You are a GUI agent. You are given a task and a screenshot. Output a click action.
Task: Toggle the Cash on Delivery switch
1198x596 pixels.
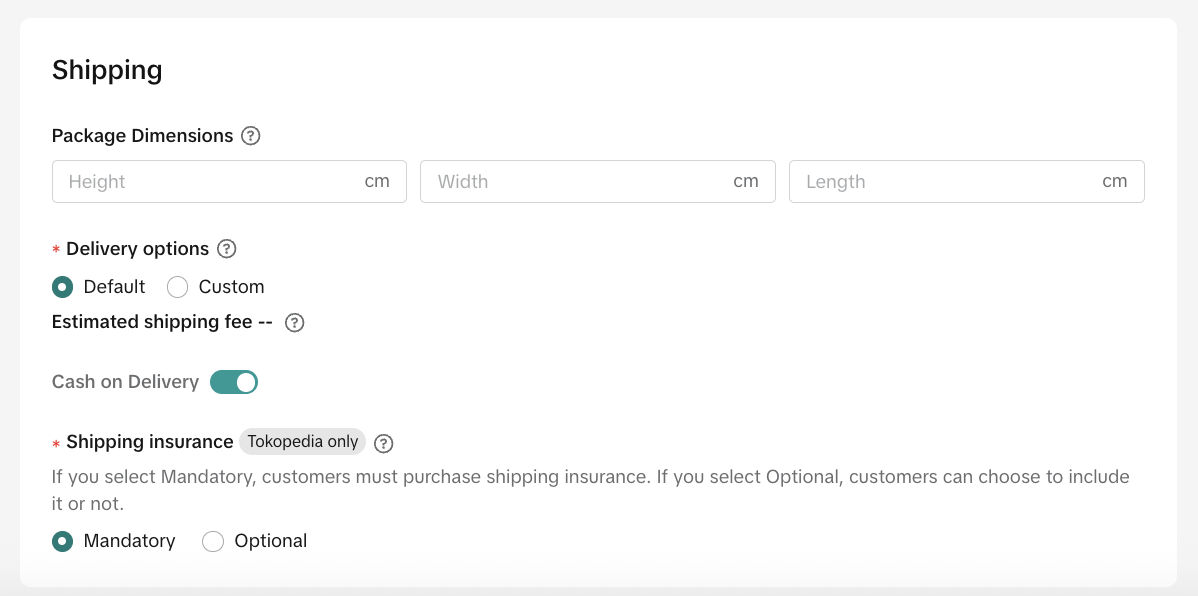[234, 382]
